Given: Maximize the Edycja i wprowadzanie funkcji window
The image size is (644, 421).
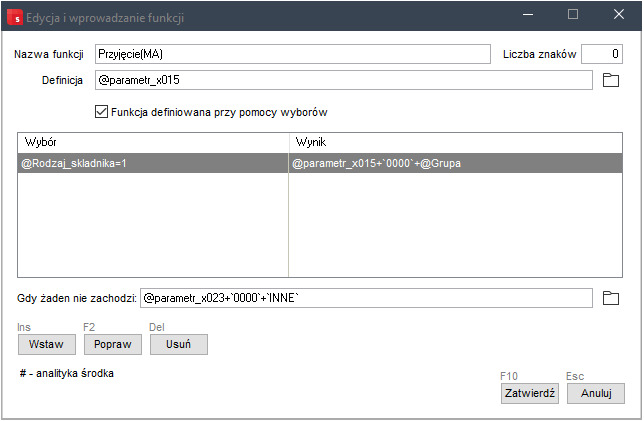Looking at the screenshot, I should tap(573, 15).
